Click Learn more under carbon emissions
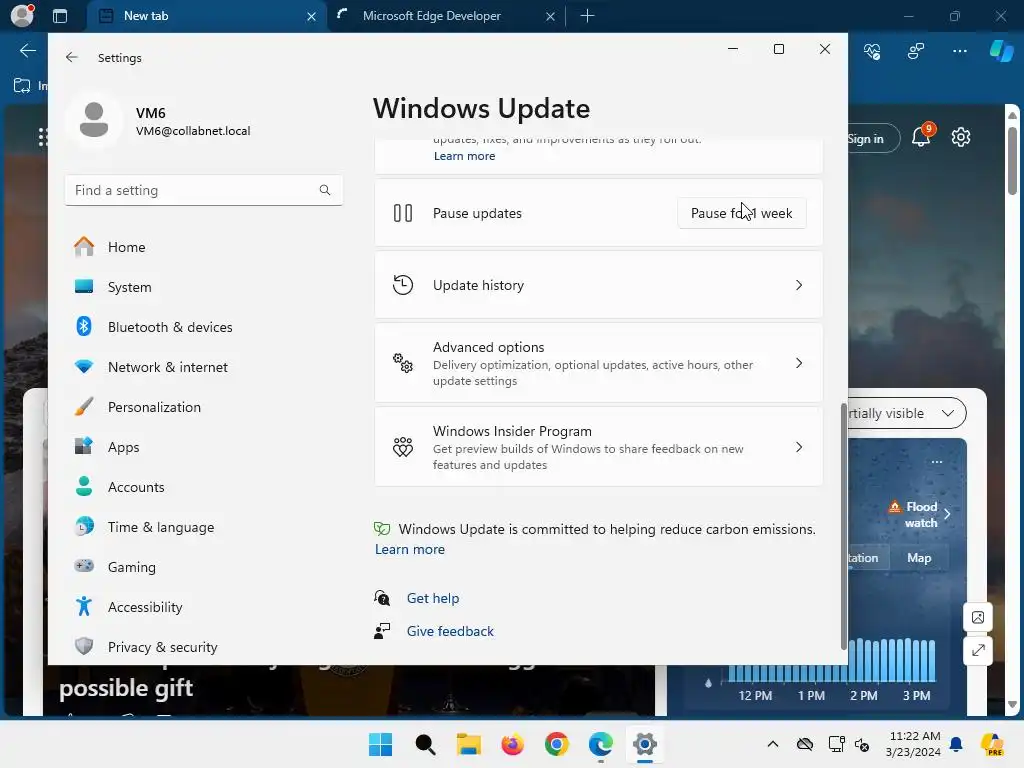 coord(409,549)
